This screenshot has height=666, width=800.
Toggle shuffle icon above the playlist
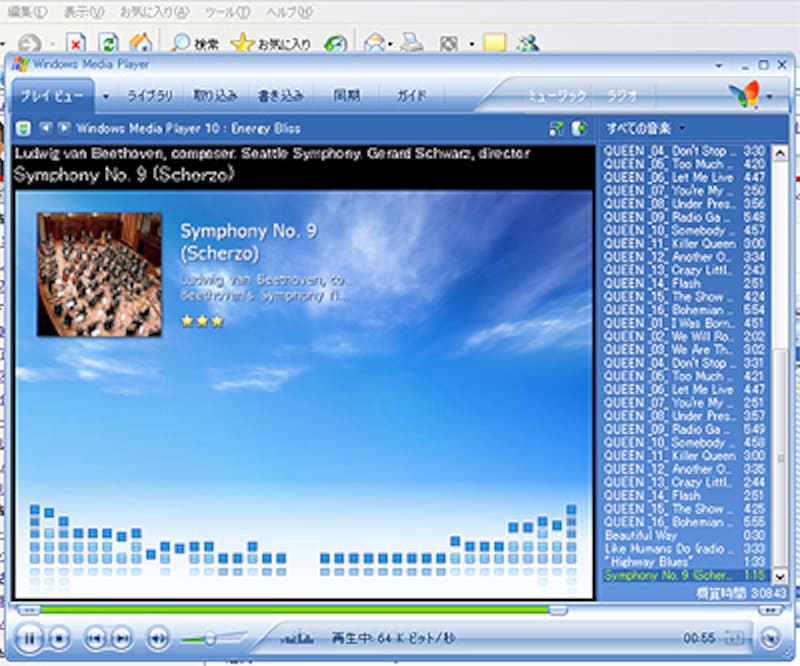556,129
